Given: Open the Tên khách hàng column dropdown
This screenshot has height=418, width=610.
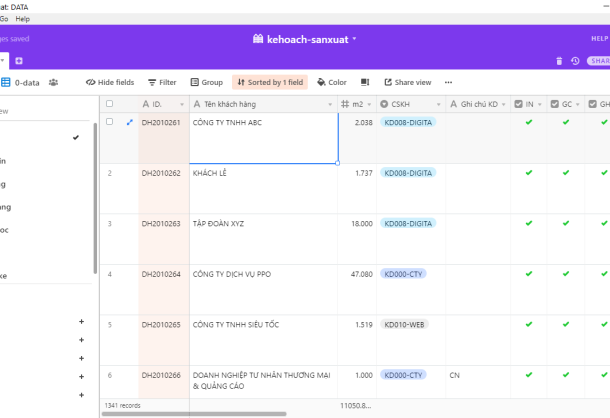Looking at the screenshot, I should (x=330, y=104).
